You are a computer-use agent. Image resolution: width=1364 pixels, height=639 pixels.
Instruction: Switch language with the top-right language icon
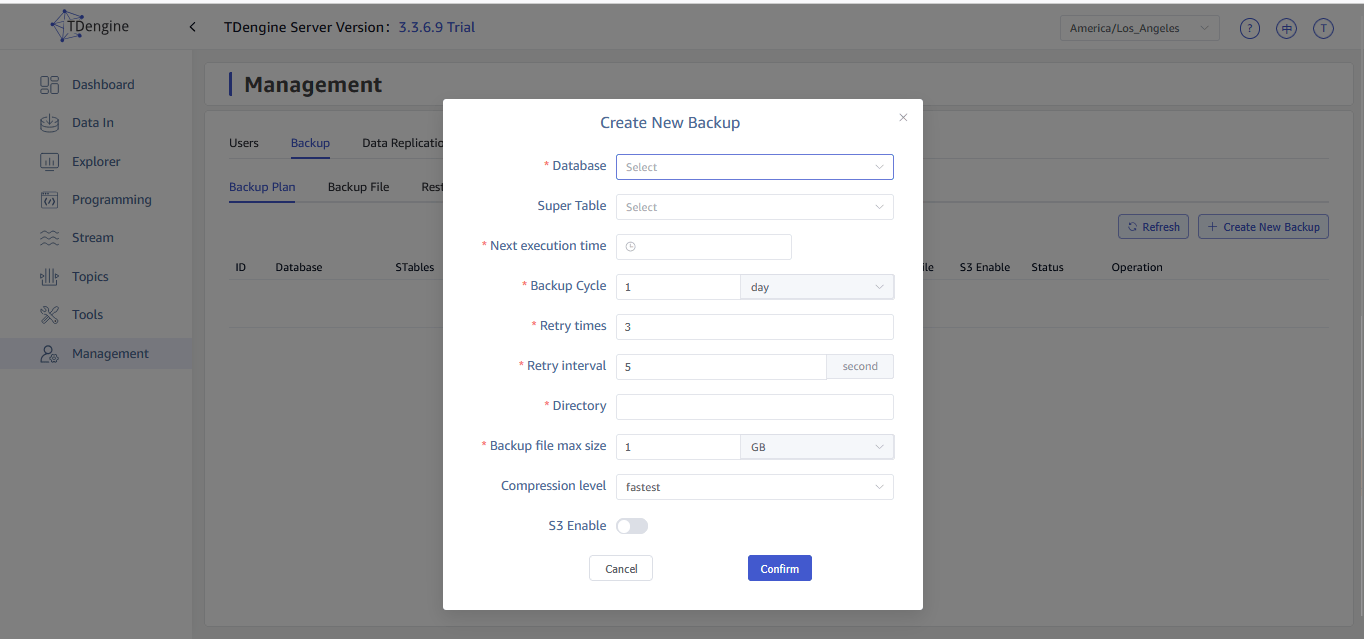1286,28
